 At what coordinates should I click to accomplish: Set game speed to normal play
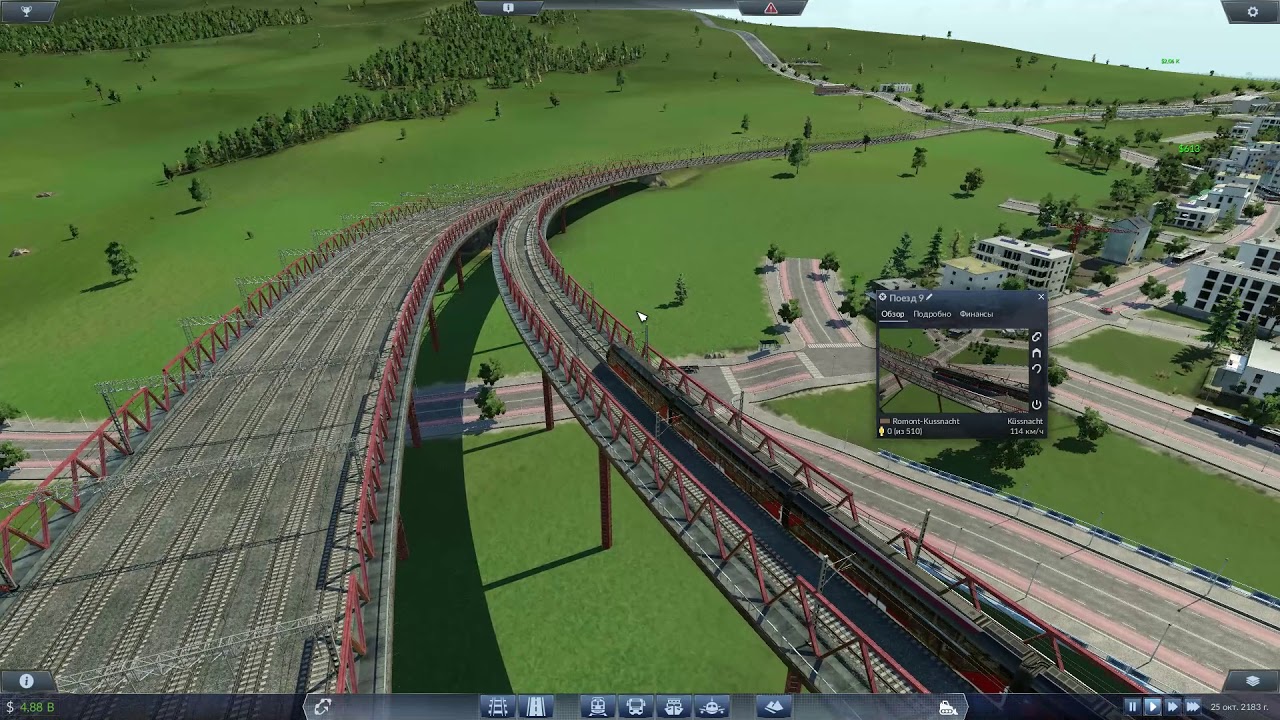pyautogui.click(x=1152, y=707)
